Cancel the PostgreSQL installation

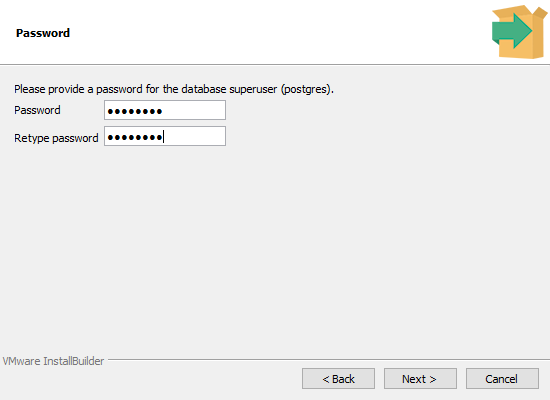(502, 378)
